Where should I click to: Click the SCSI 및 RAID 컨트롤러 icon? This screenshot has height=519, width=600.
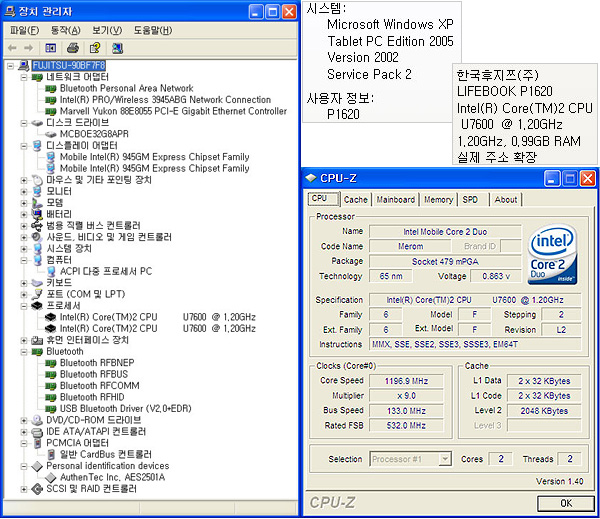[37, 489]
